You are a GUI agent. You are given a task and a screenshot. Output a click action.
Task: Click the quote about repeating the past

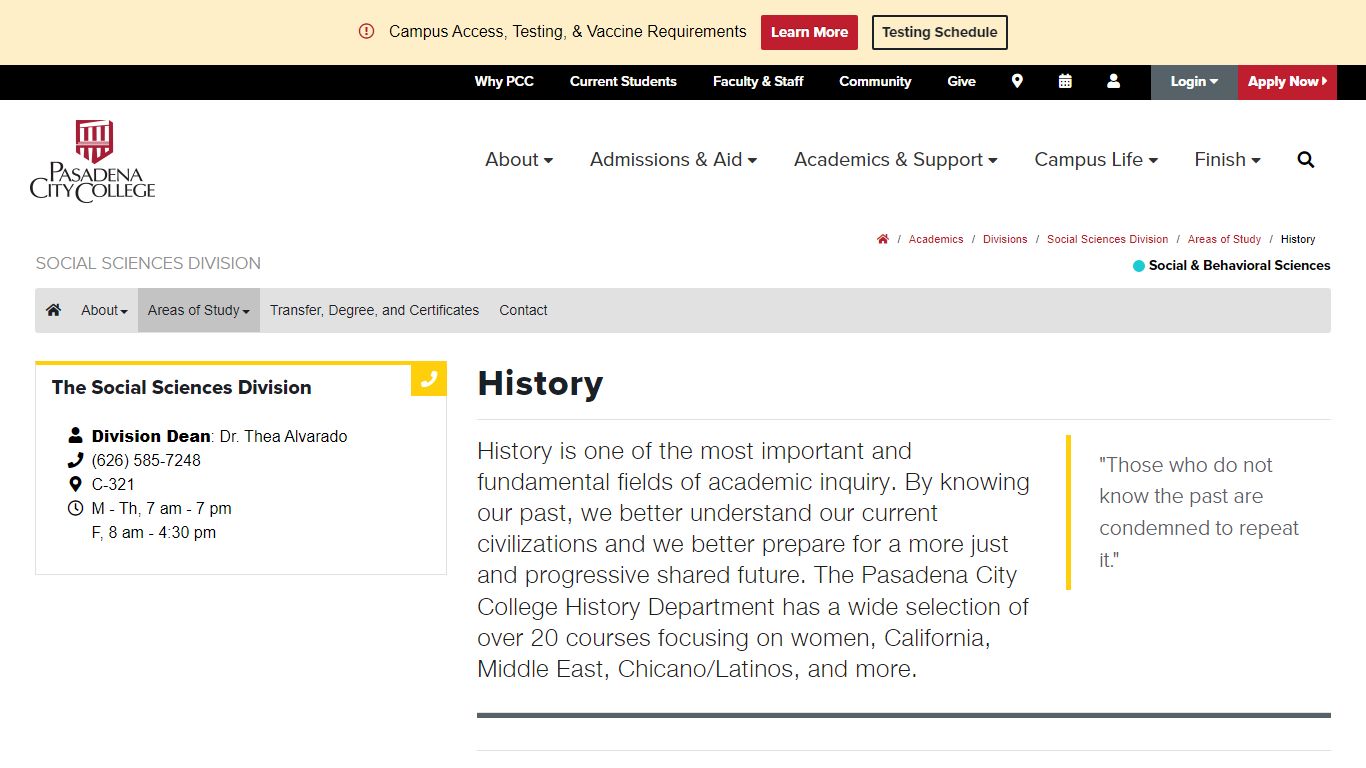[1199, 512]
